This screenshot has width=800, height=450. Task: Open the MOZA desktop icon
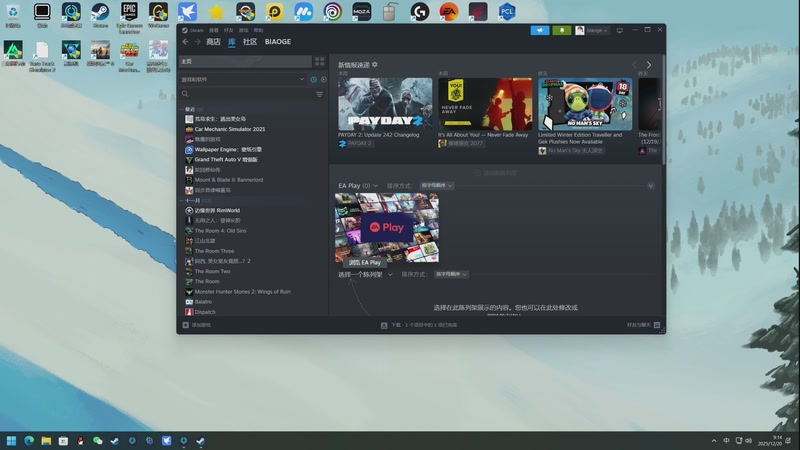tap(362, 12)
